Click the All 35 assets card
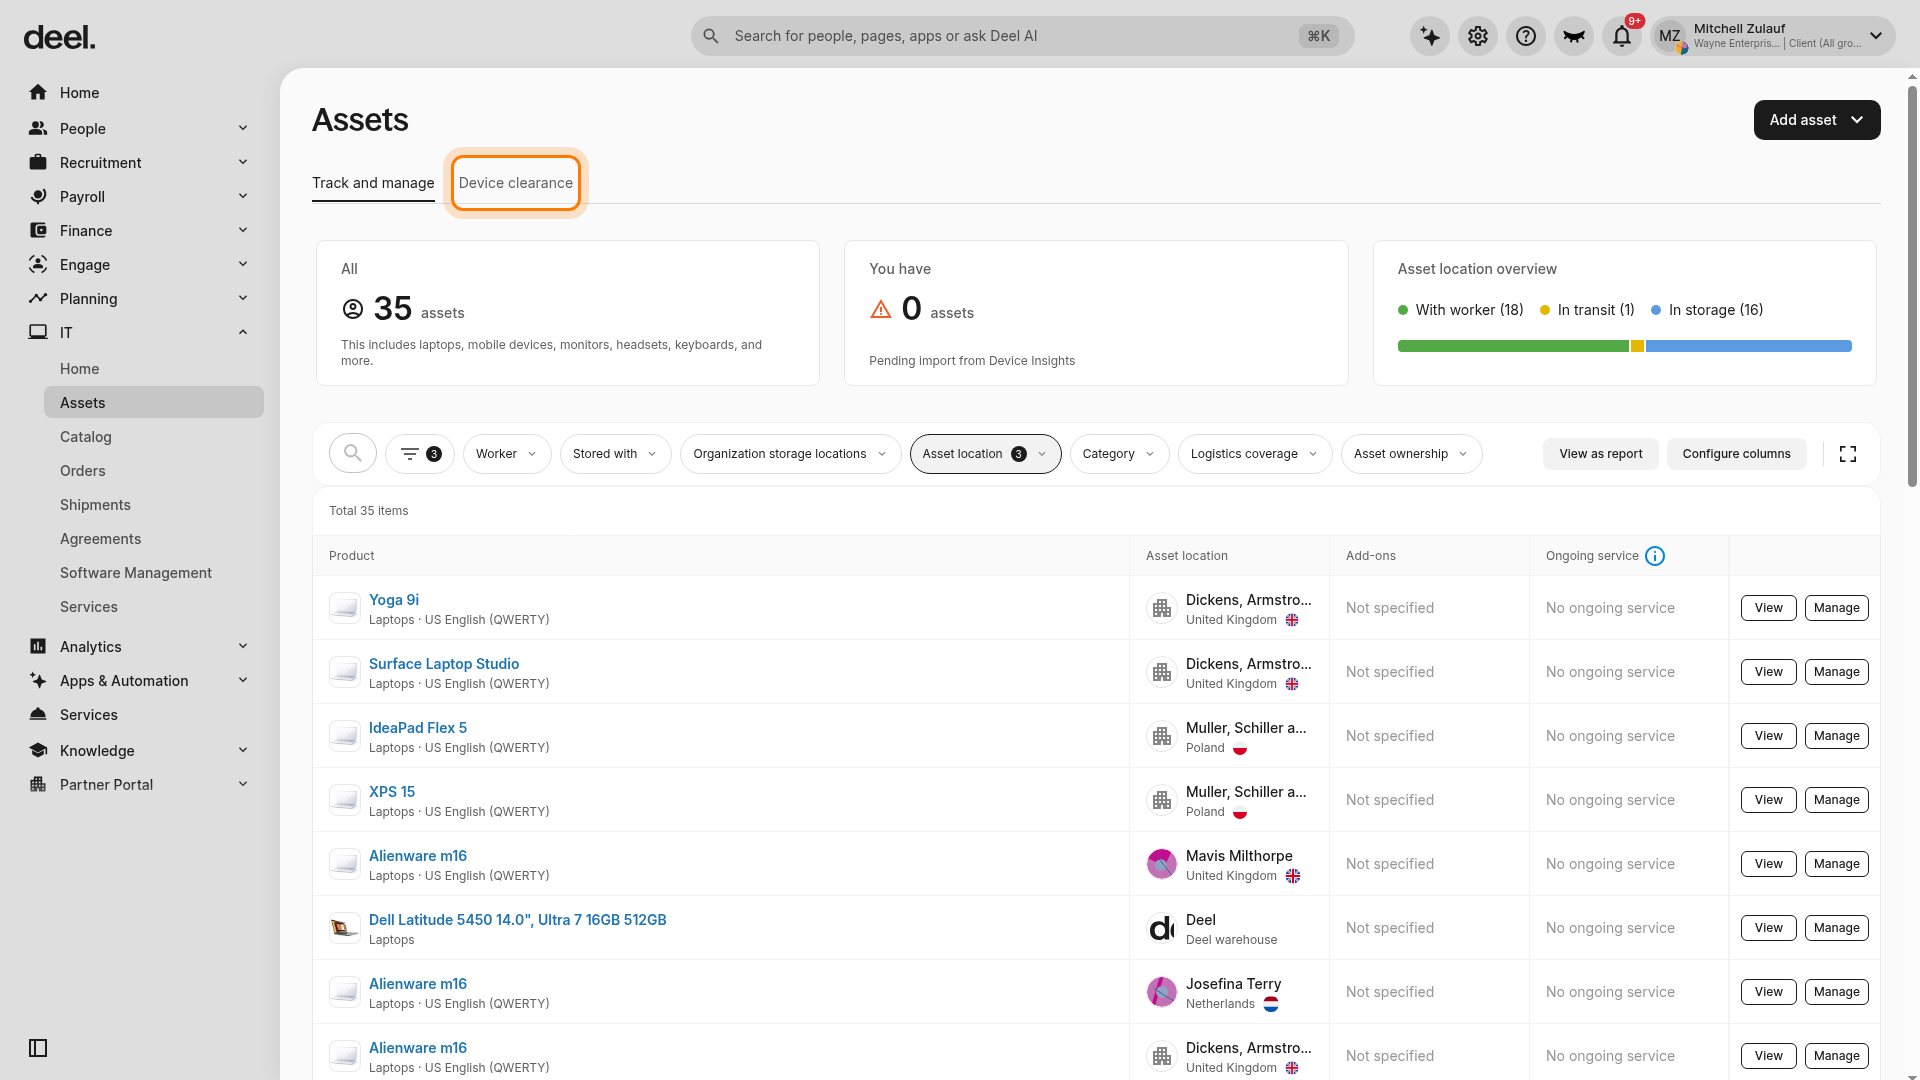1920x1080 pixels. [x=568, y=313]
